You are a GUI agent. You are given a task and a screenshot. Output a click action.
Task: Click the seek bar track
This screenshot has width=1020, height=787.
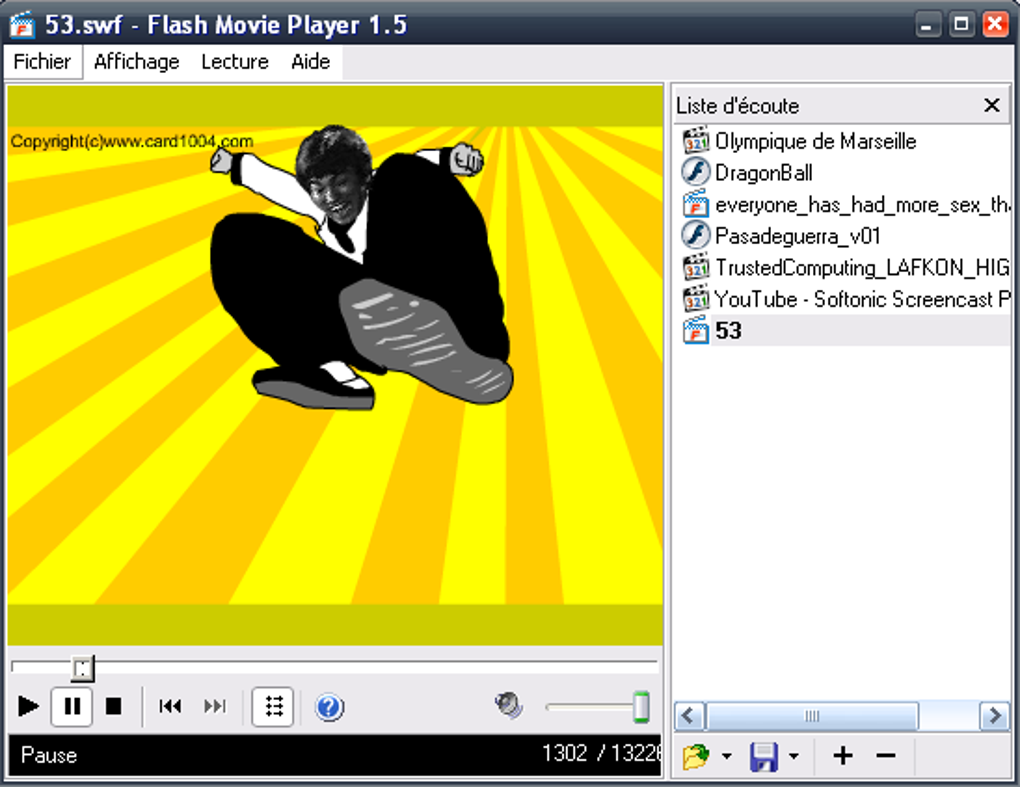(x=334, y=665)
